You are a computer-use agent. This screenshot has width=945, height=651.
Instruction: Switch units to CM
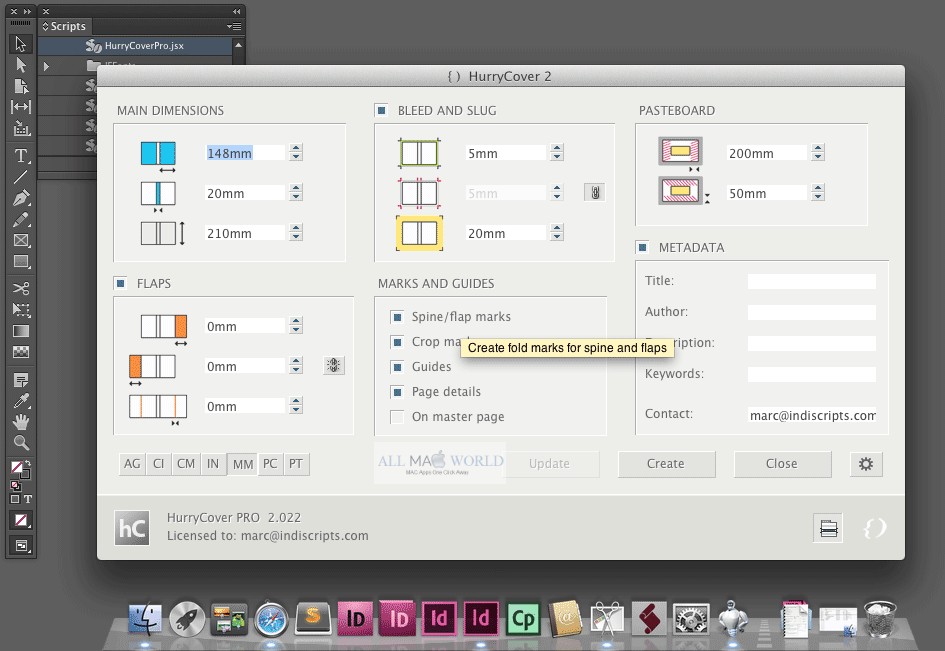(186, 464)
